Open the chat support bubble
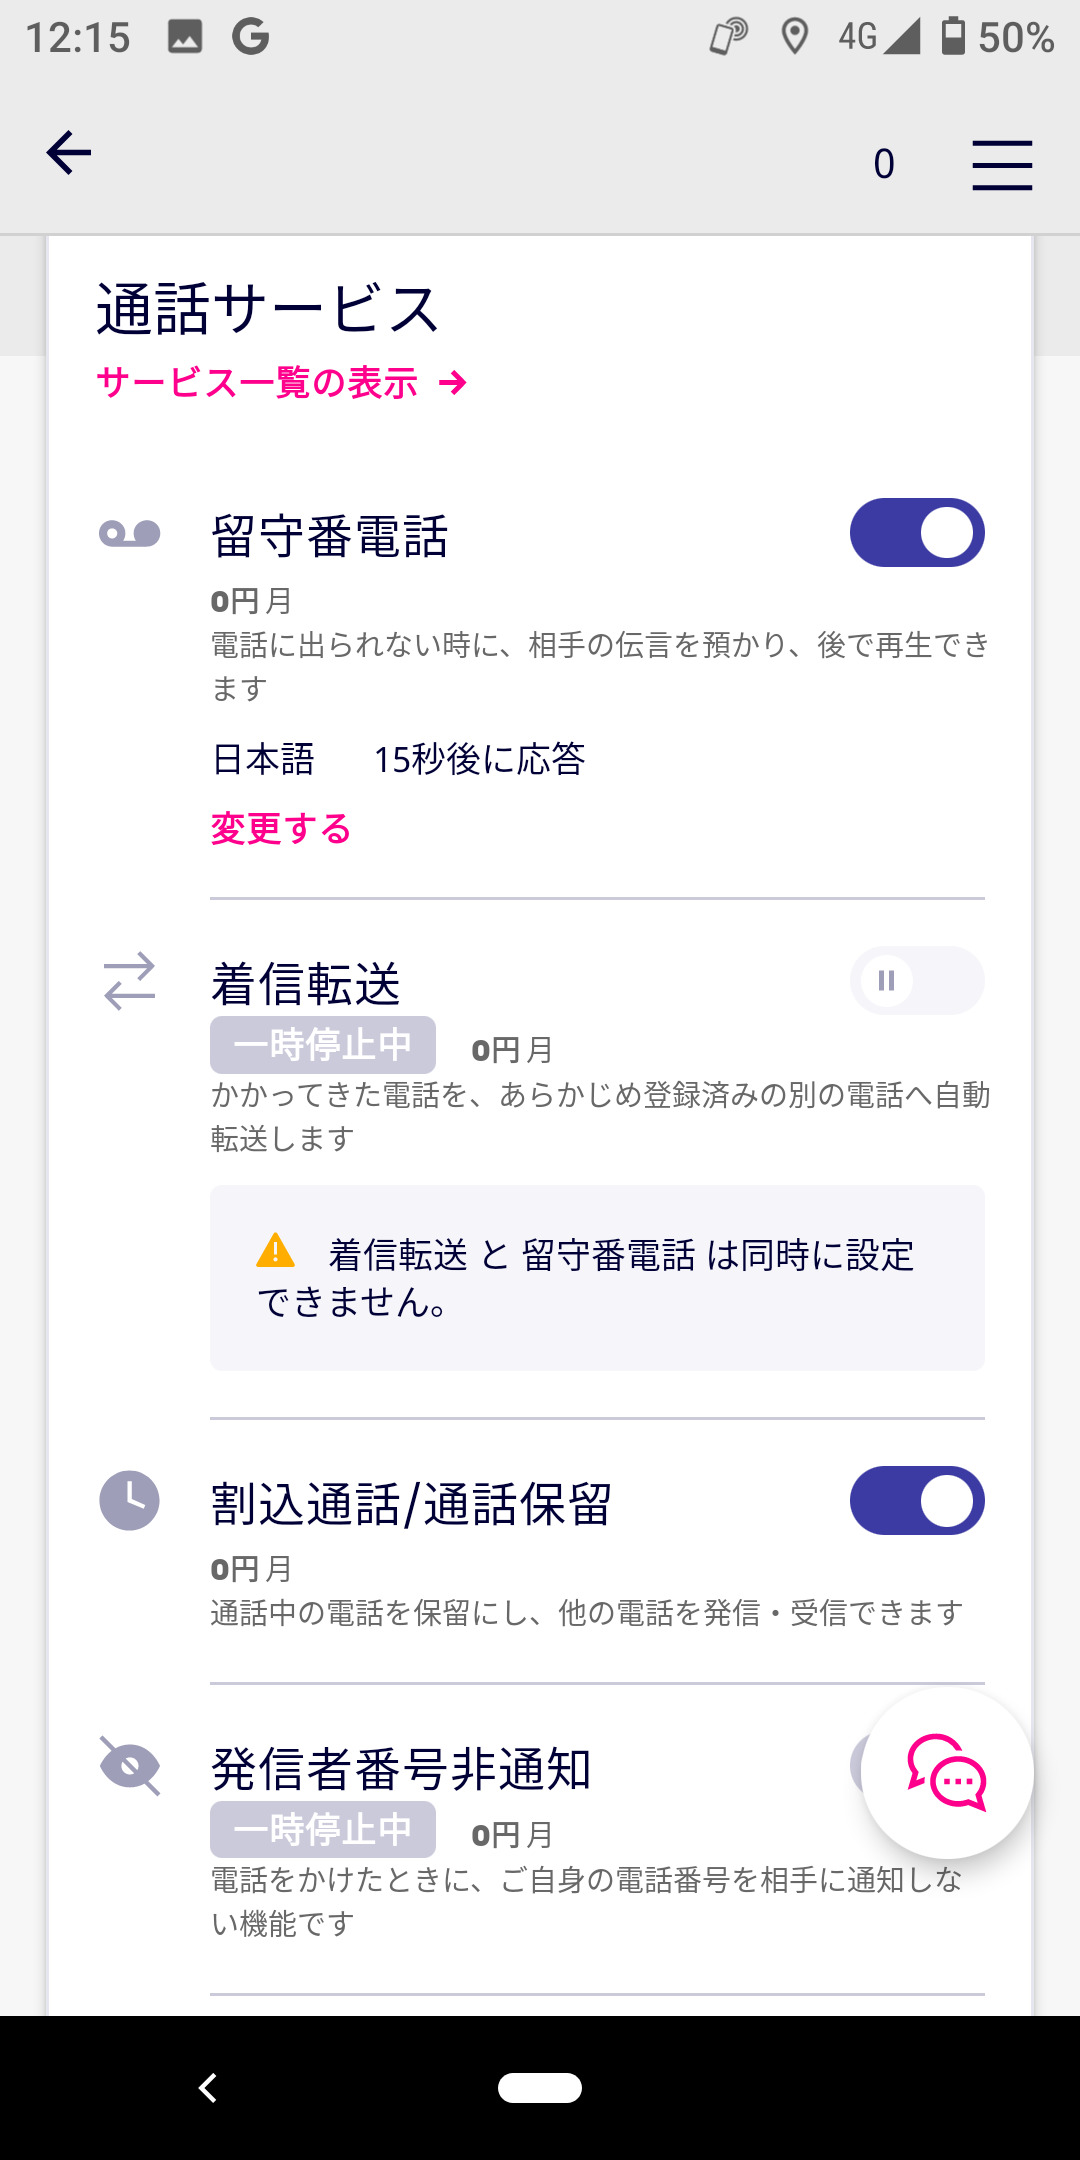The height and width of the screenshot is (2160, 1080). coord(947,1772)
